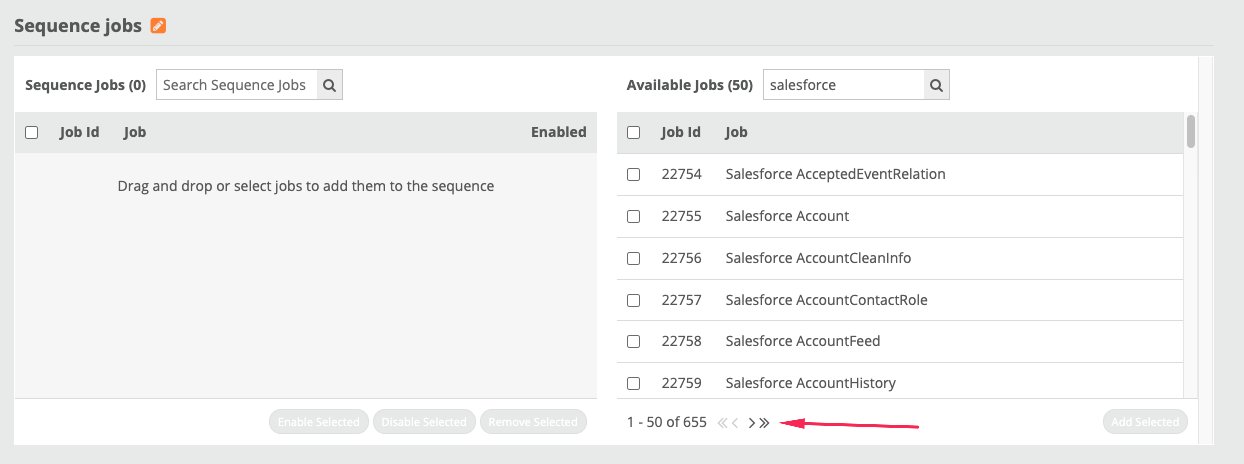1244x464 pixels.
Task: Click the orange edit icon beside Sequence jobs
Action: click(x=158, y=26)
